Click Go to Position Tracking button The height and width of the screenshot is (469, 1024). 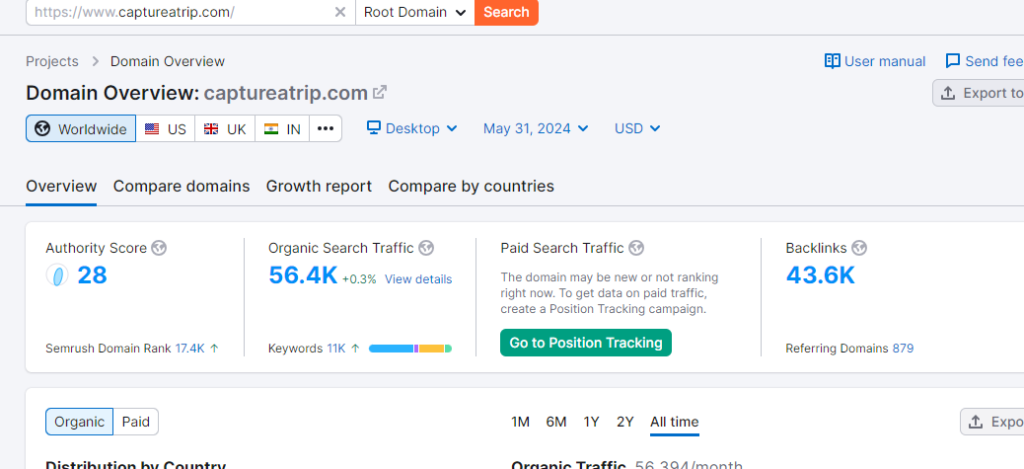pos(586,342)
